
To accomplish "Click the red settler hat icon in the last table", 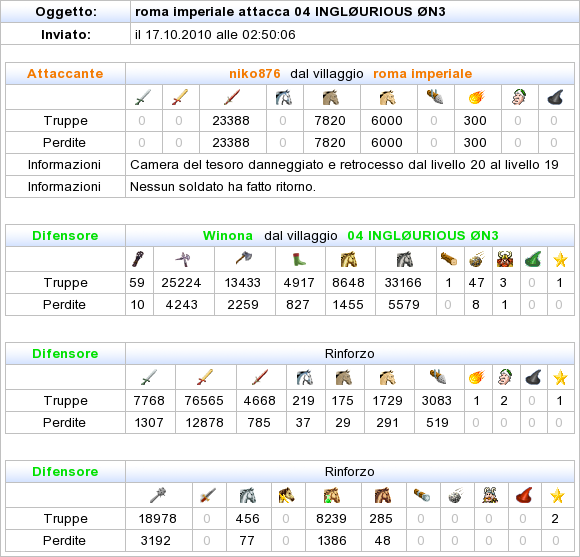I will tap(524, 495).
